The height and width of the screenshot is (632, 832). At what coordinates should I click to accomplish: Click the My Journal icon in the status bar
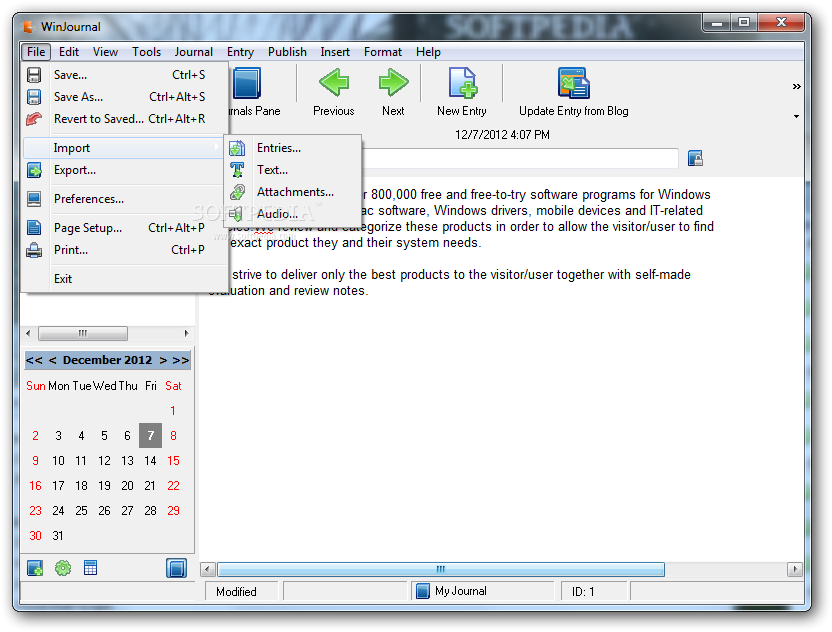click(x=423, y=591)
